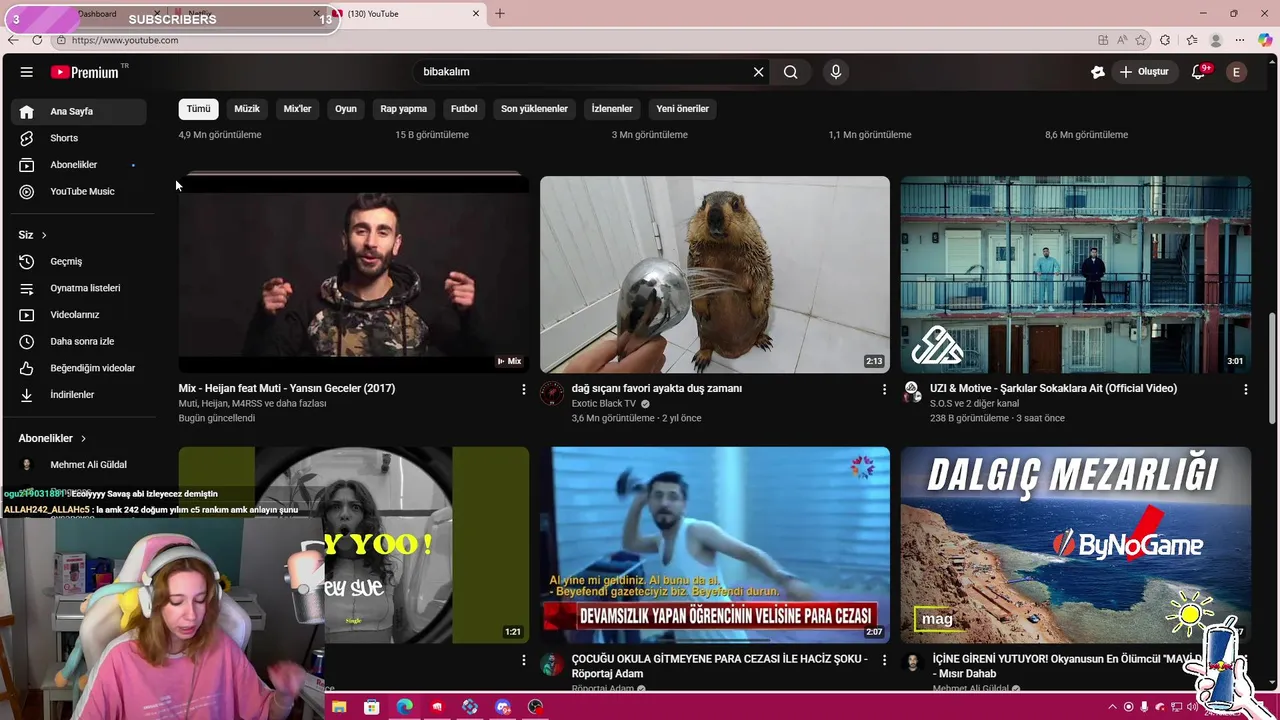
Task: Open the notifications bell
Action: (1198, 72)
